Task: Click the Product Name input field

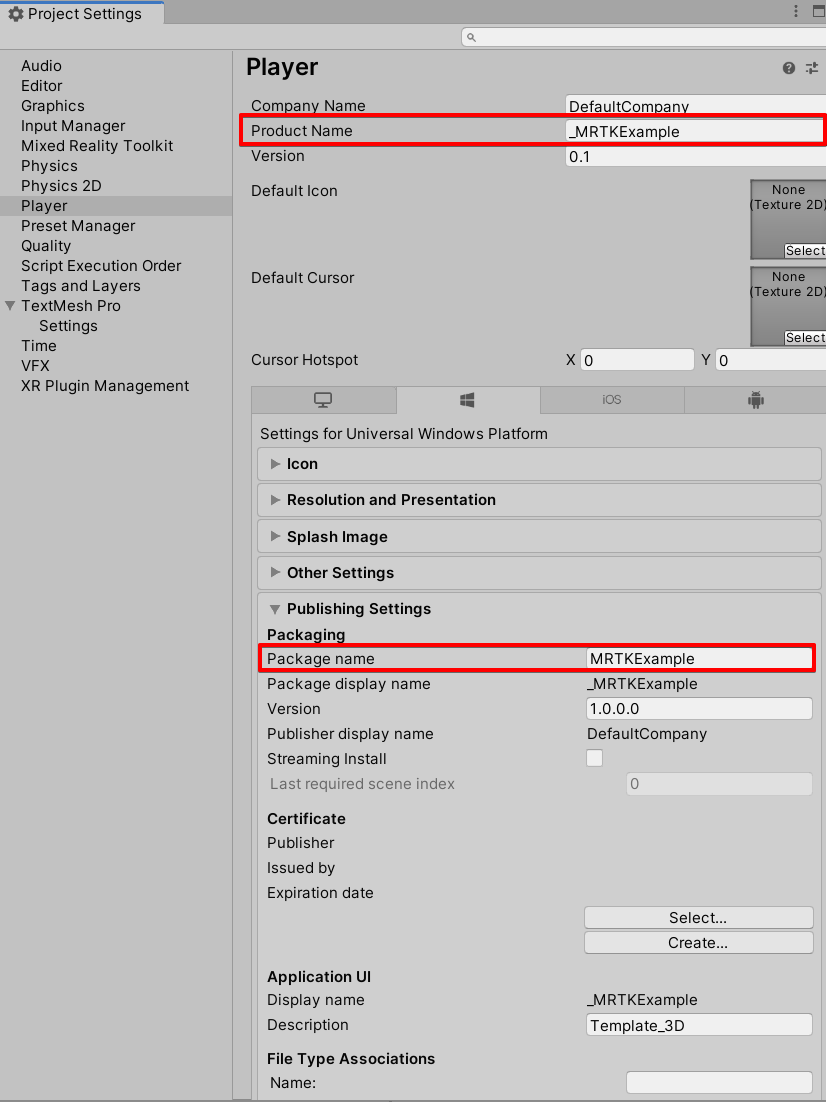Action: pos(694,131)
